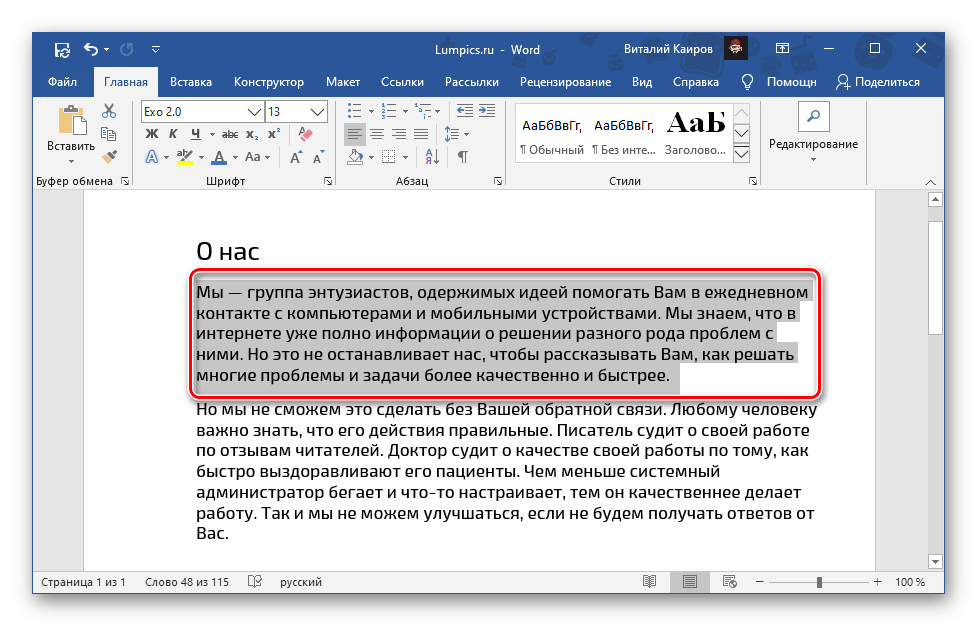Viewport: 977px width, 626px height.
Task: Activate the Format Painter brush
Action: 109,156
